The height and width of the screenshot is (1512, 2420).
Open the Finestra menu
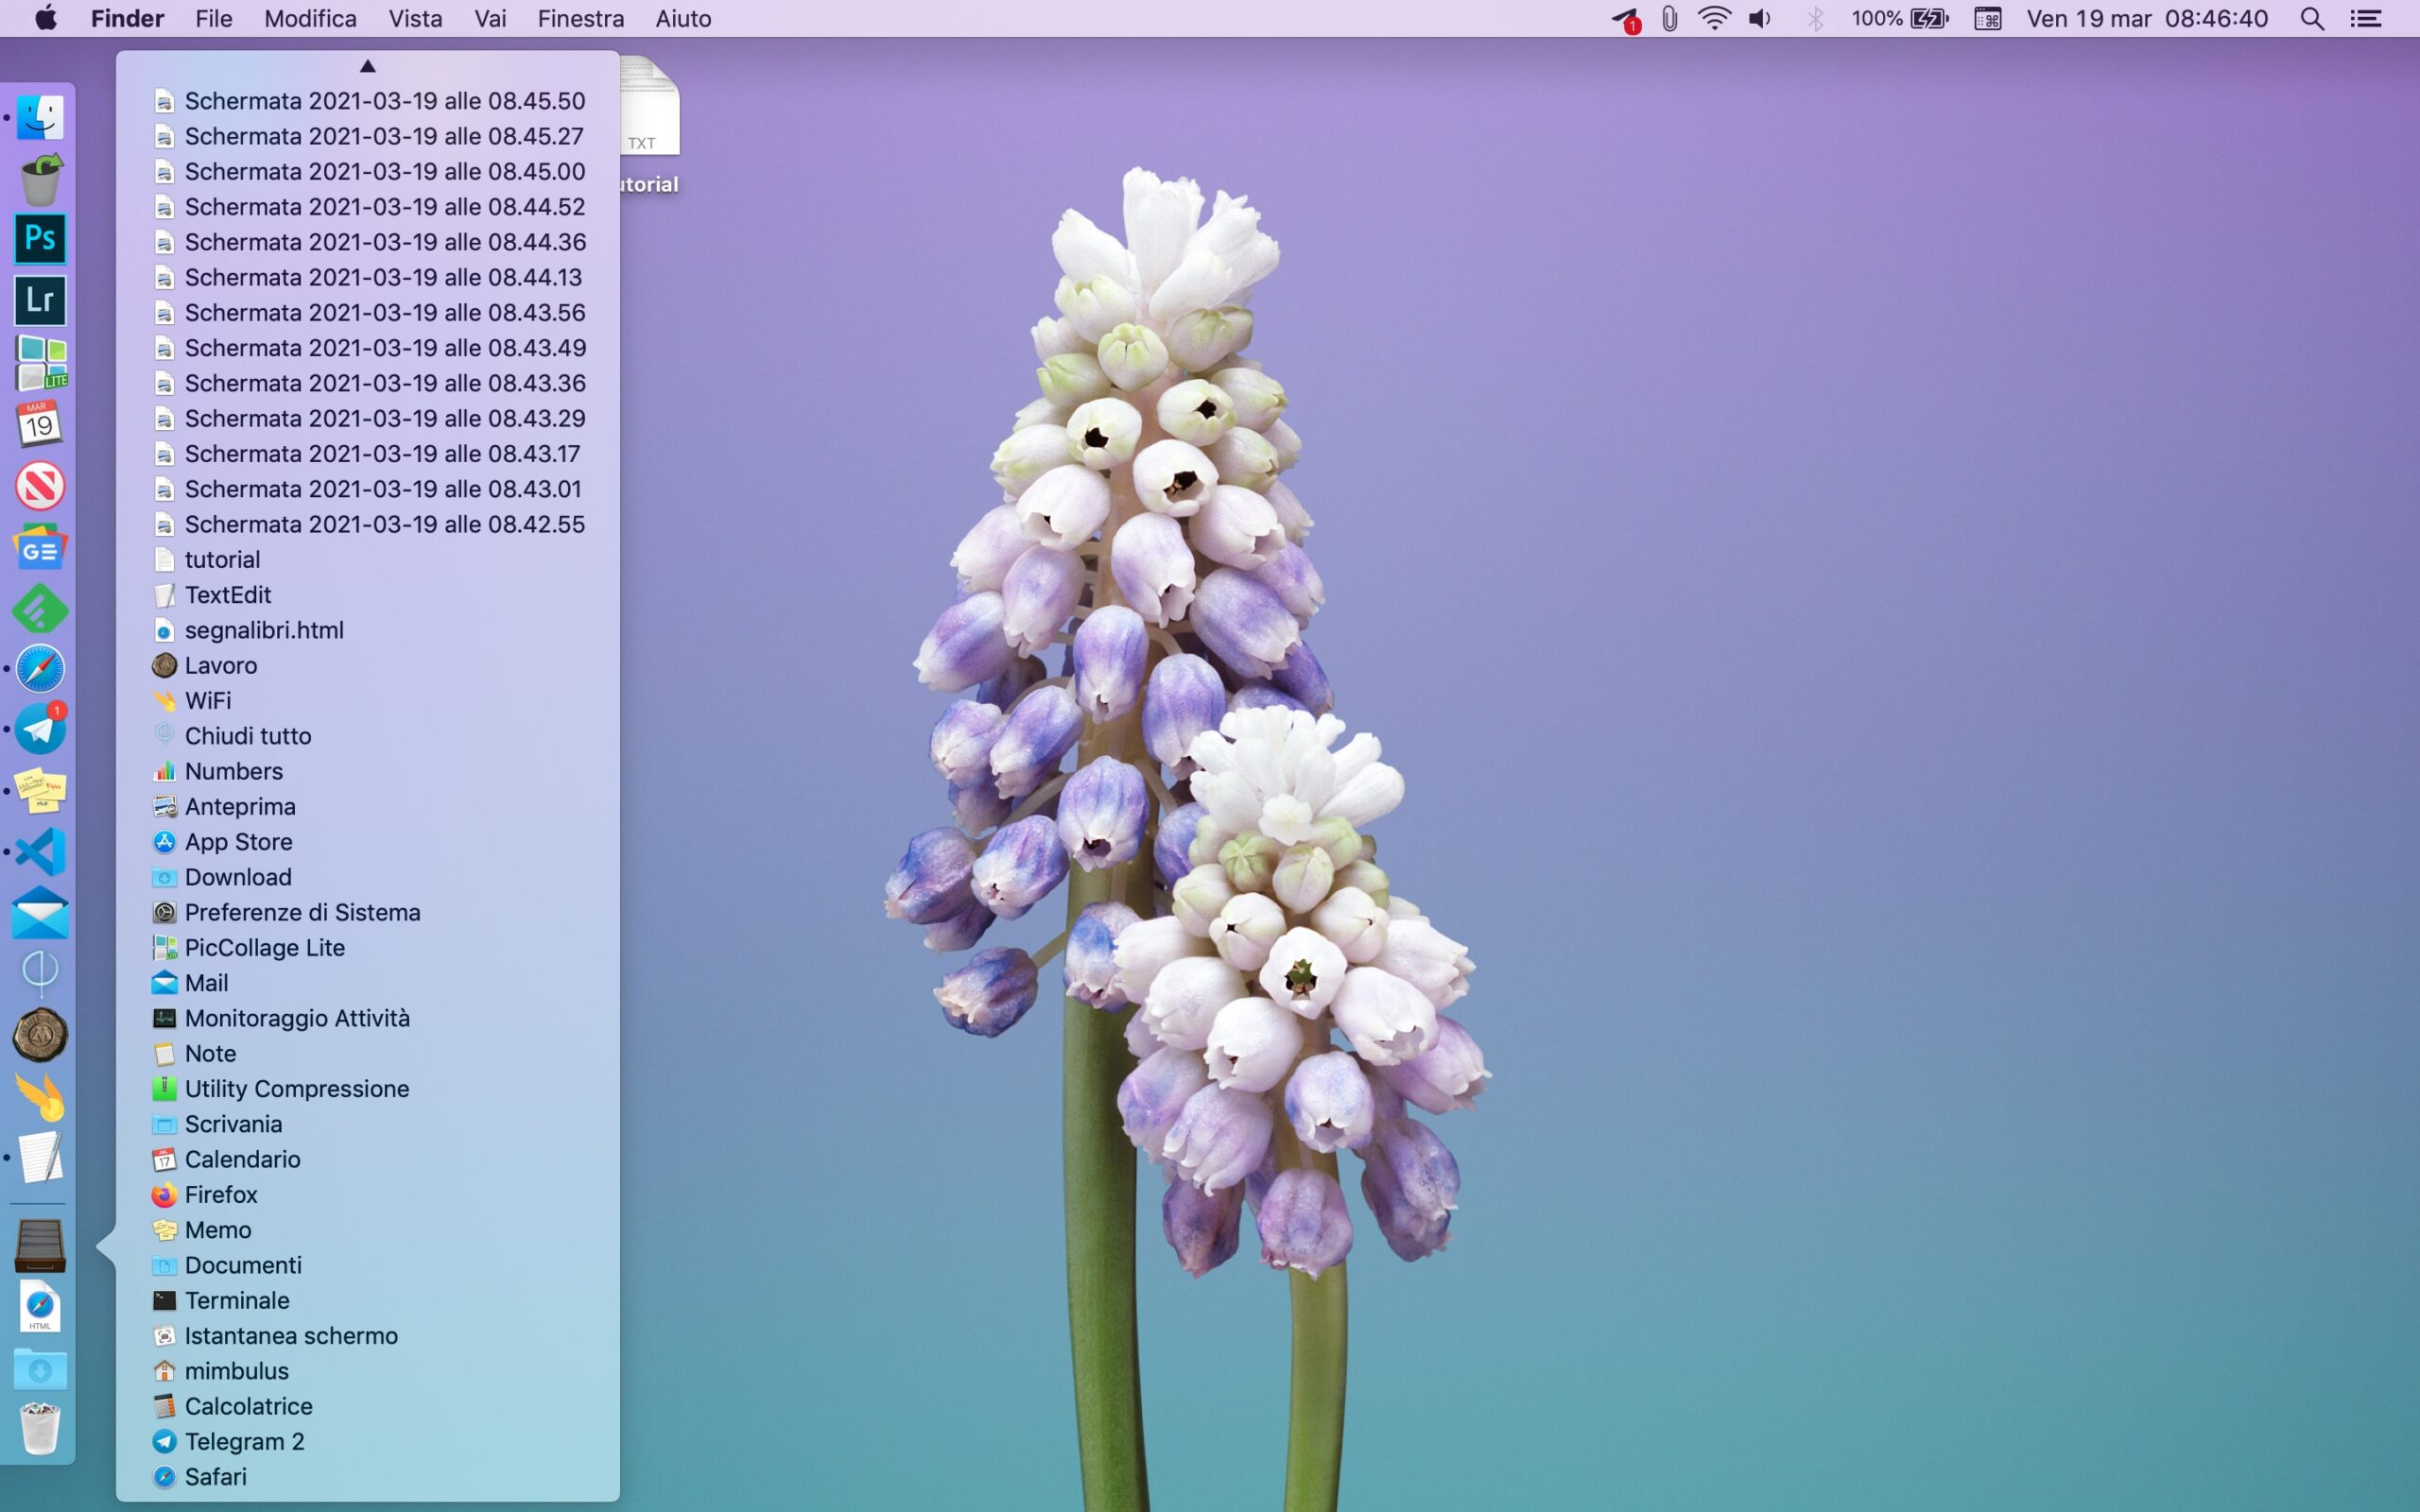pos(580,19)
